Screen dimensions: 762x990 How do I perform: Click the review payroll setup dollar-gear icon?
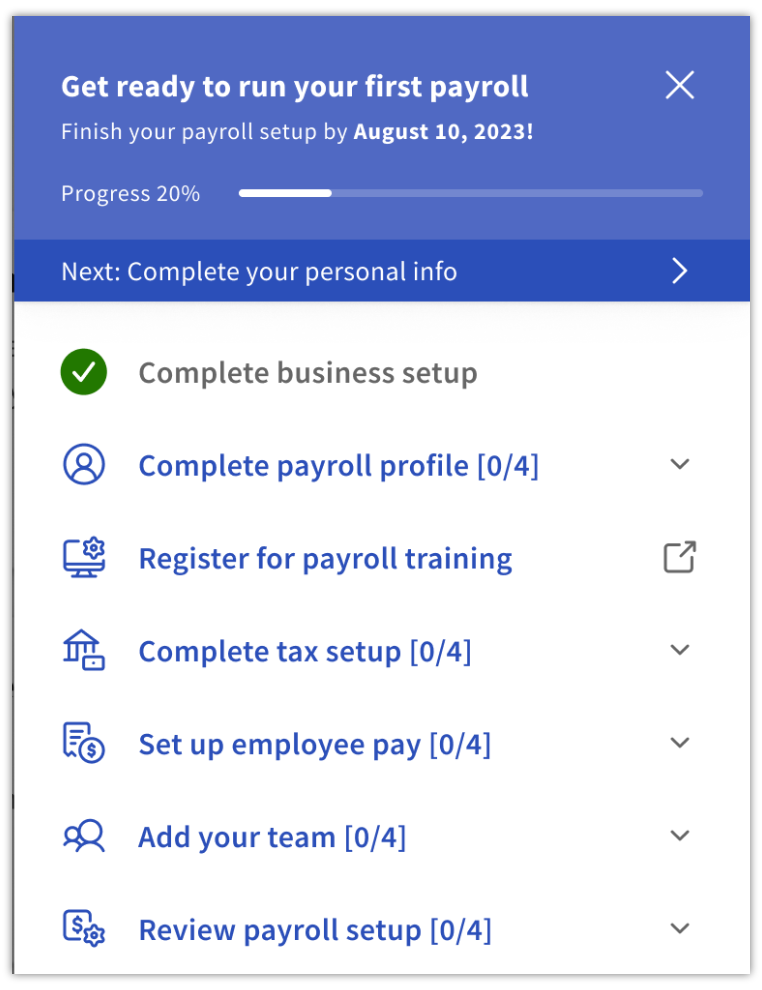(x=84, y=929)
